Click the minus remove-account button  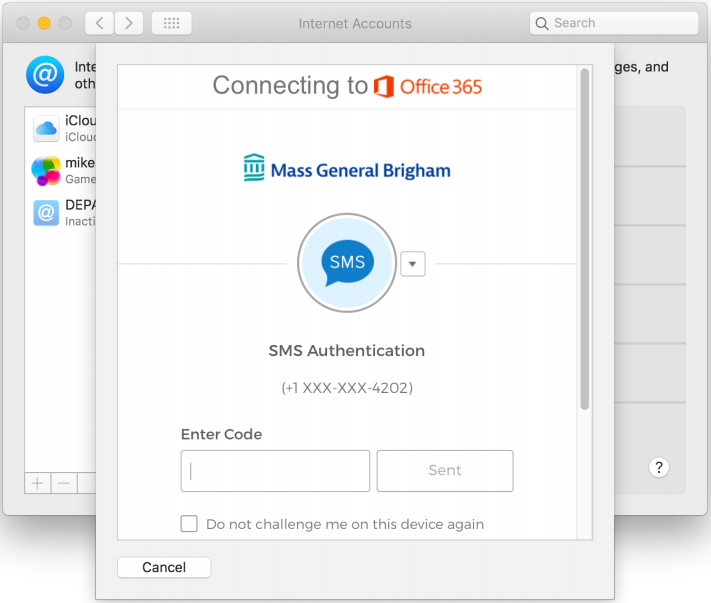point(64,483)
